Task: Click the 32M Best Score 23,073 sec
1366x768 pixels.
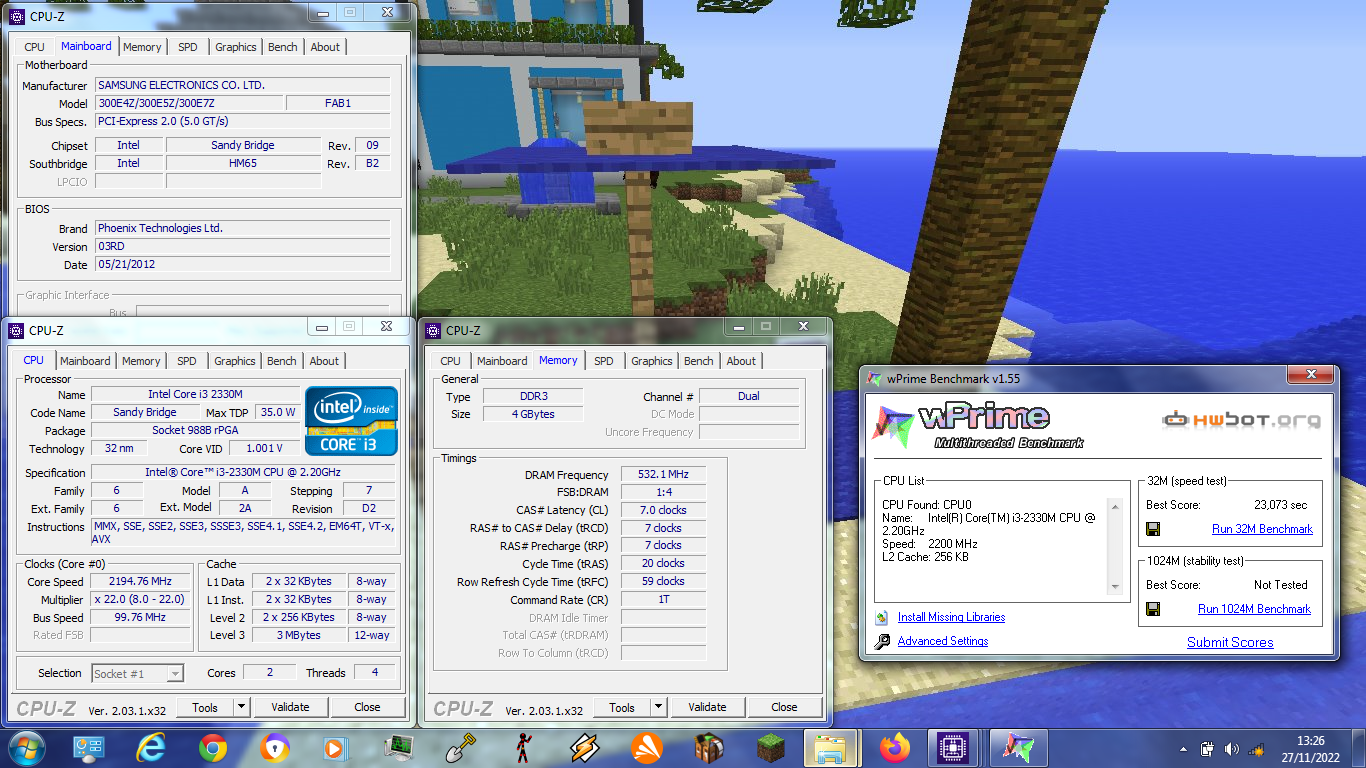Action: coord(1280,505)
